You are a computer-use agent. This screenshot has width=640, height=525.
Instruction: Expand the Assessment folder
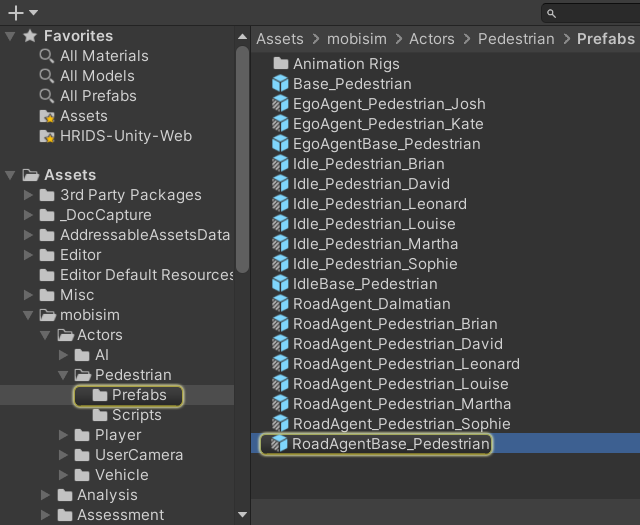coord(45,515)
